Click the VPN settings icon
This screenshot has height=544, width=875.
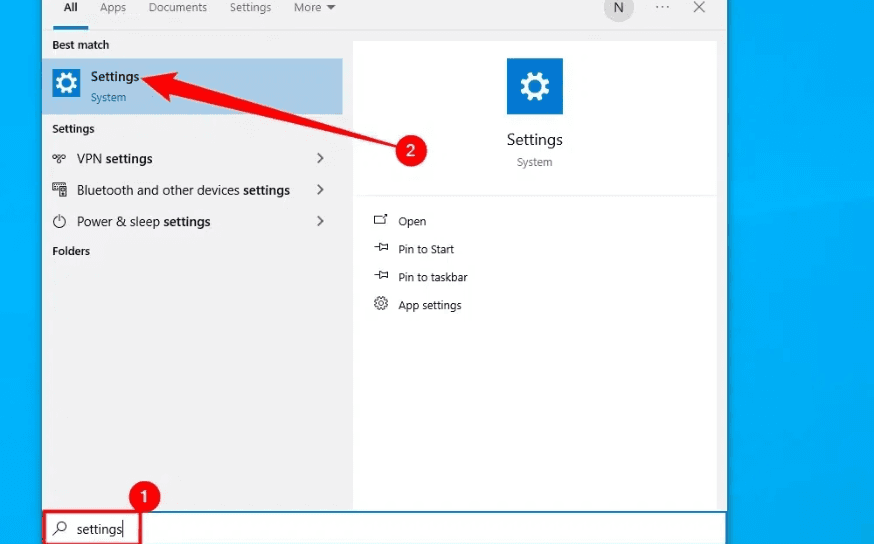coord(60,159)
